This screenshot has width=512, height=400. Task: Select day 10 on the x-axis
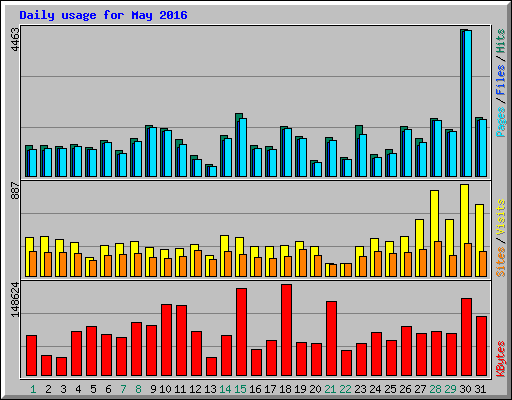click(x=165, y=389)
